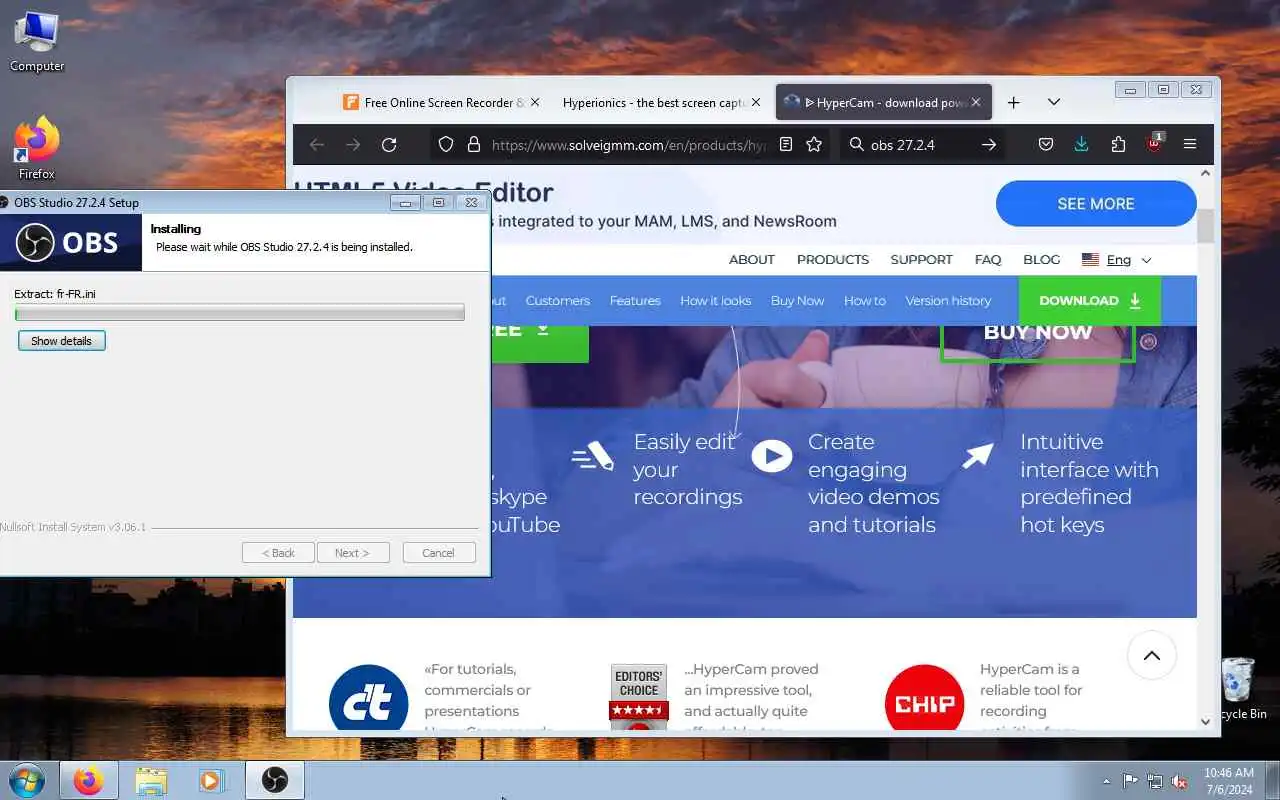The height and width of the screenshot is (800, 1280).
Task: Open the uBlock Origin extension icon
Action: [x=1154, y=143]
